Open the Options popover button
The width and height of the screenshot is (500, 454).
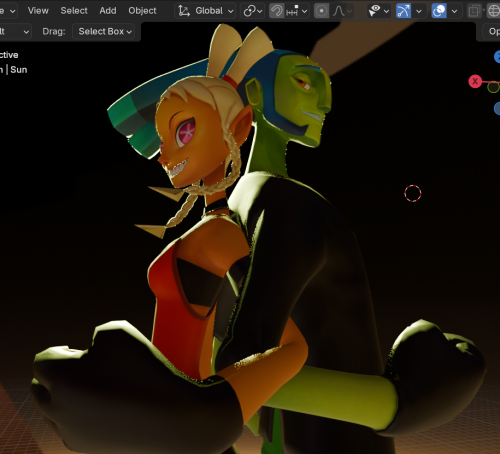tap(491, 32)
